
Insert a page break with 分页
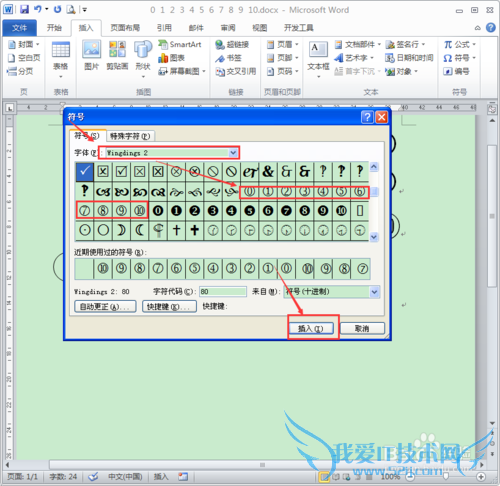coord(20,71)
